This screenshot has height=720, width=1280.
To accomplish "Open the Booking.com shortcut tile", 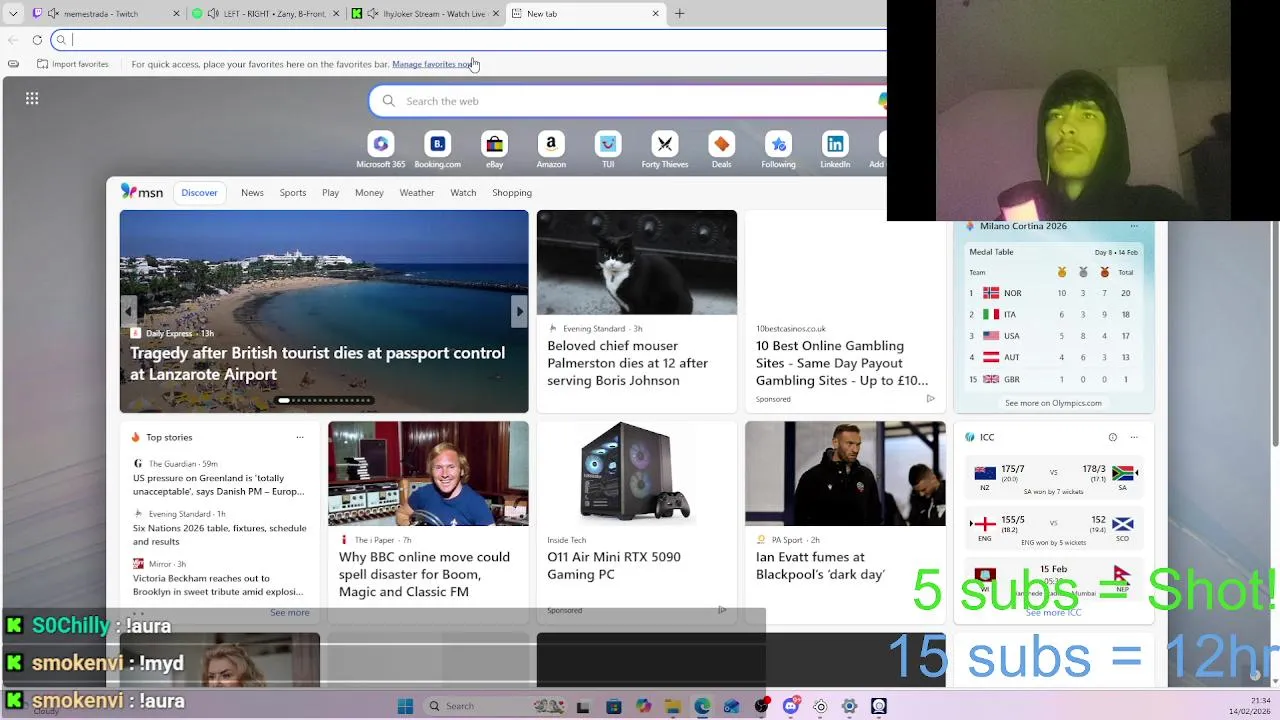I will click(437, 150).
